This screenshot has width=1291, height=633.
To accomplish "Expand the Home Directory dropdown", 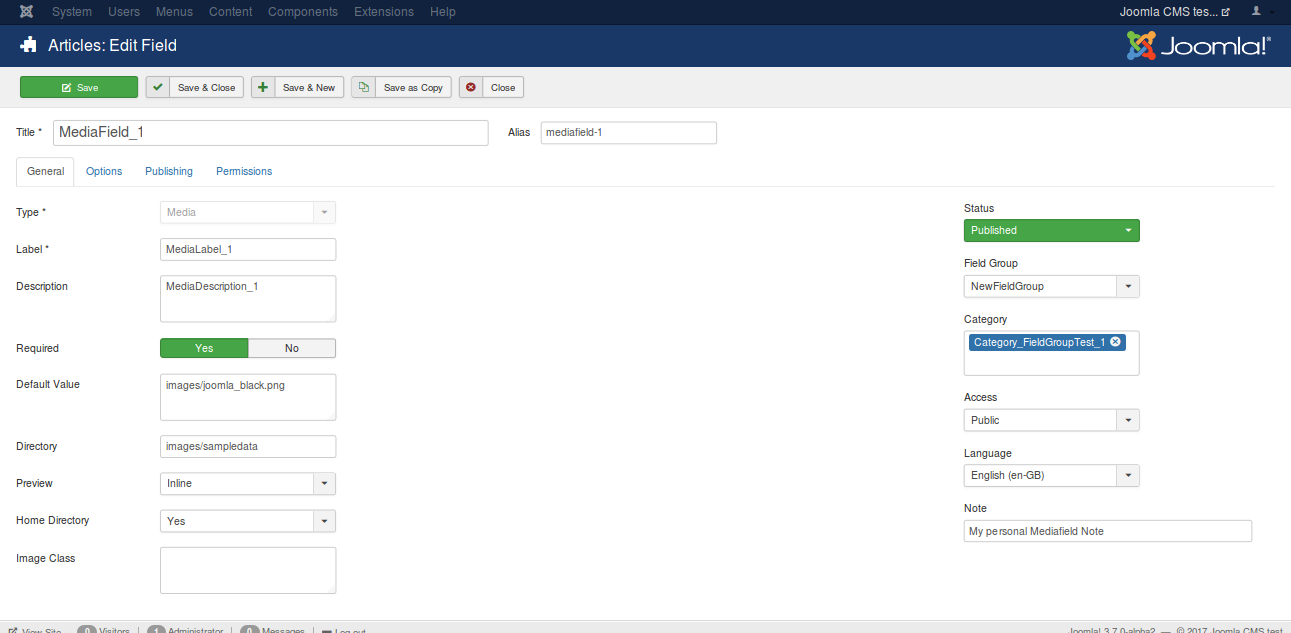I will pos(324,521).
